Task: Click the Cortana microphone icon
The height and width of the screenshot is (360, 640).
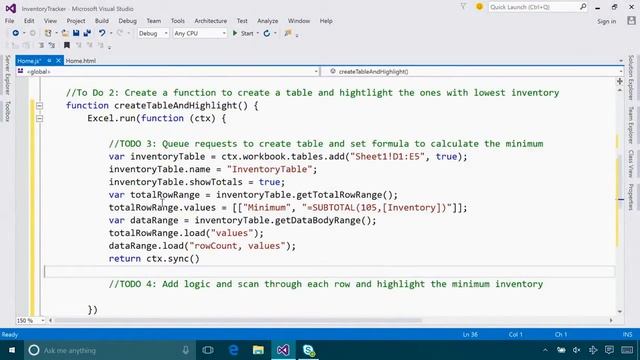Action: 186,350
